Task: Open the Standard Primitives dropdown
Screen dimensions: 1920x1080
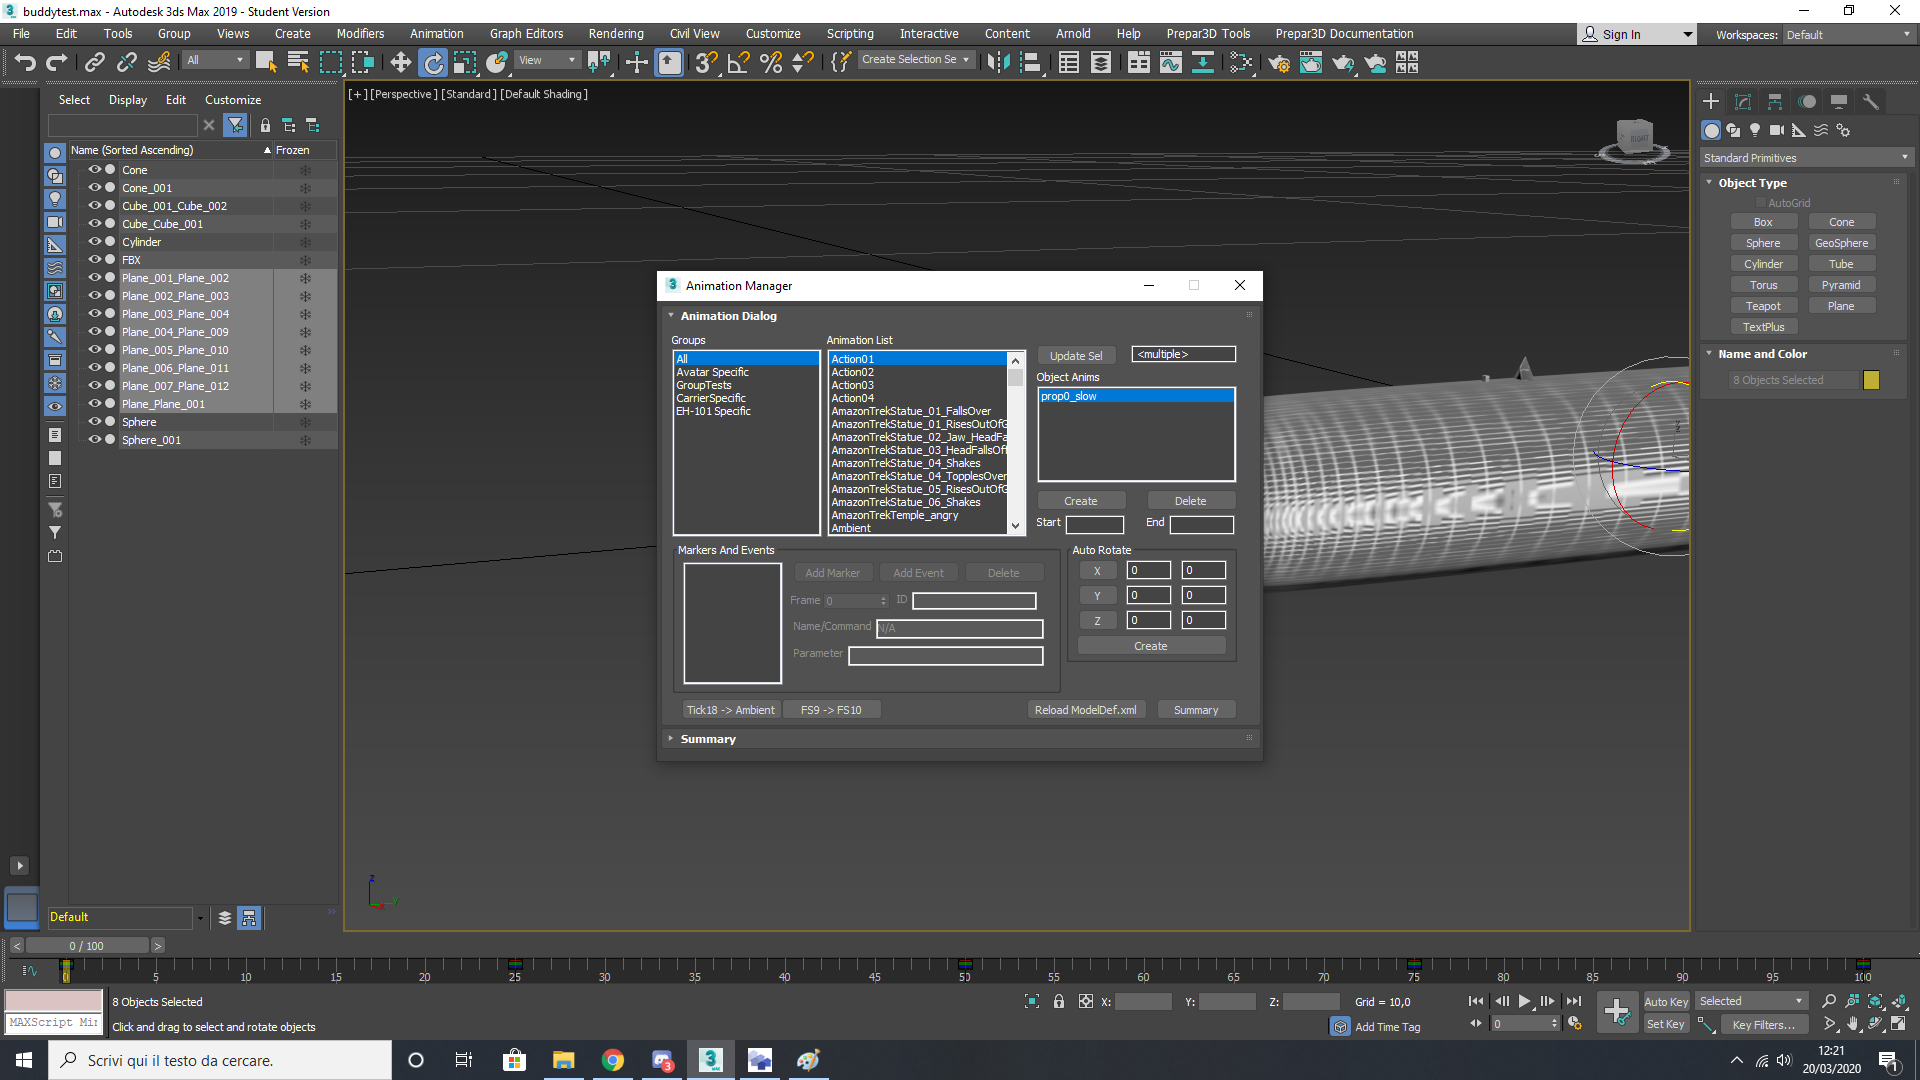Action: tap(1806, 158)
